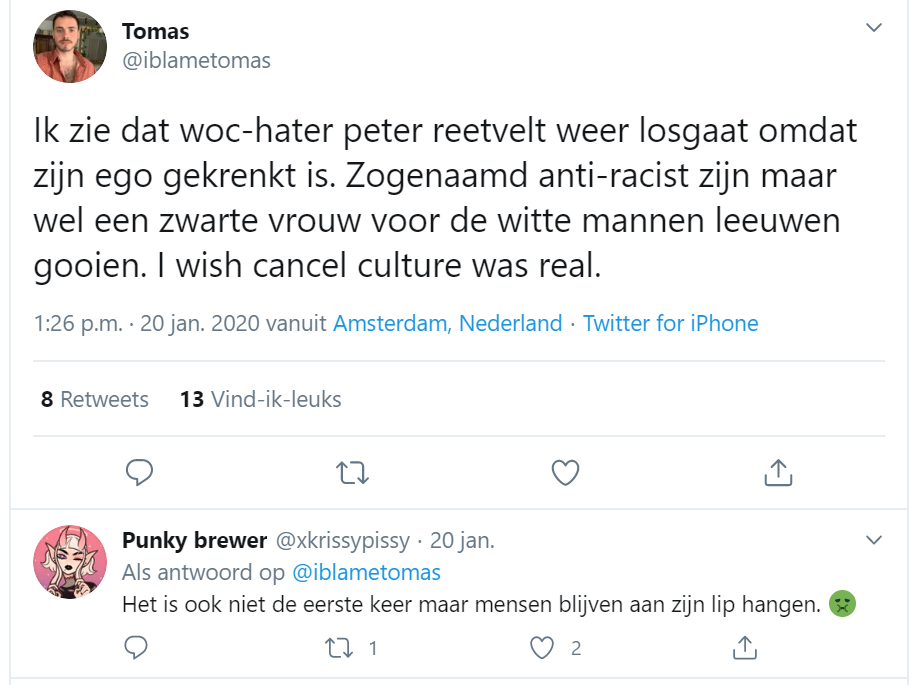The height and width of the screenshot is (685, 919).
Task: Open Punky brewer's avatar
Action: (x=70, y=562)
